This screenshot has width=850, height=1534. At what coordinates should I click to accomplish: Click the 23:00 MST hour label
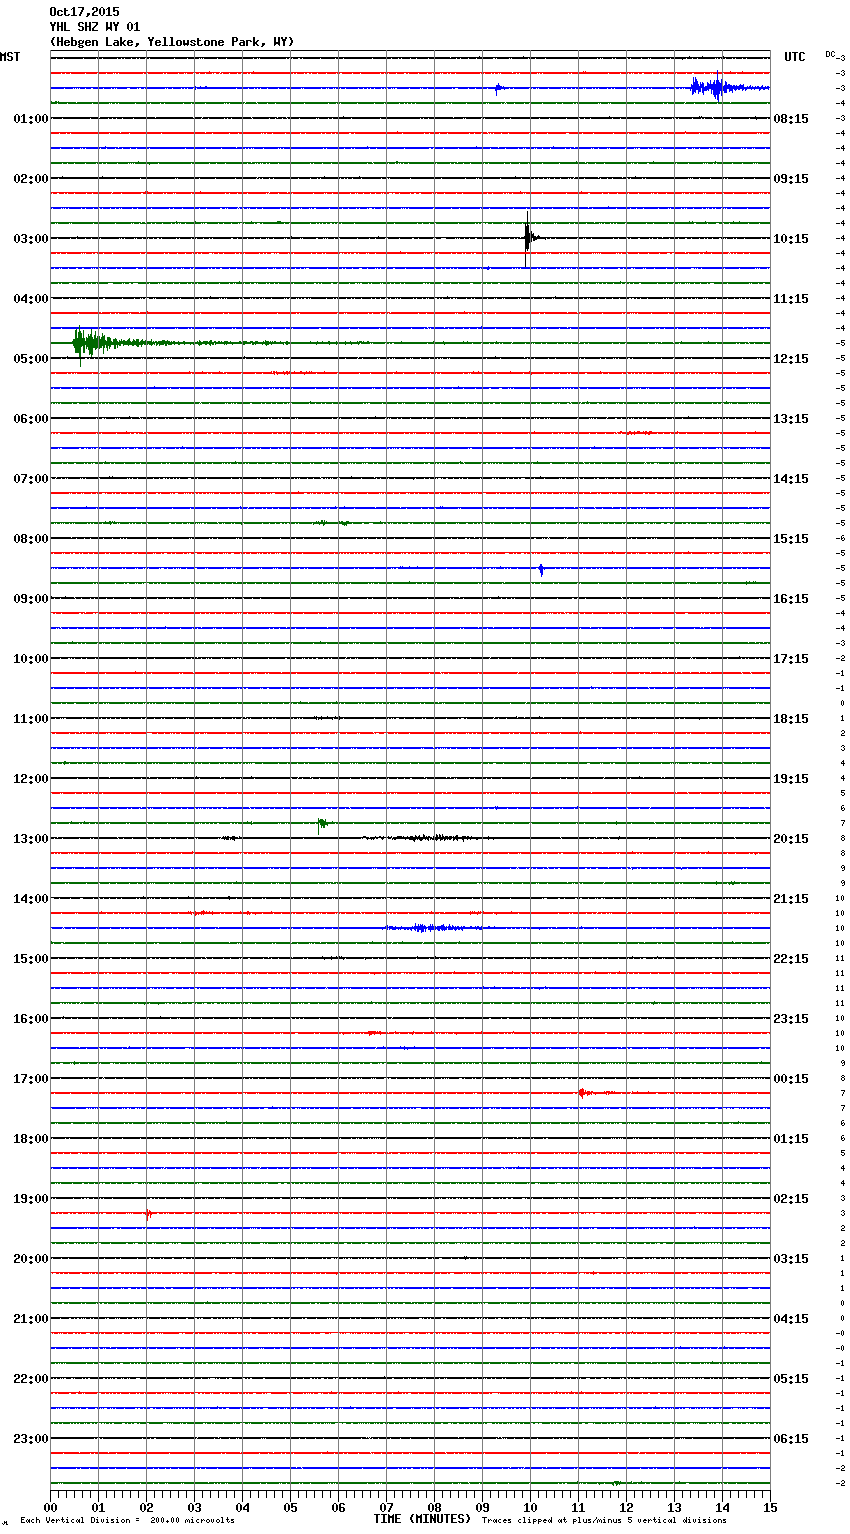pyautogui.click(x=31, y=1438)
